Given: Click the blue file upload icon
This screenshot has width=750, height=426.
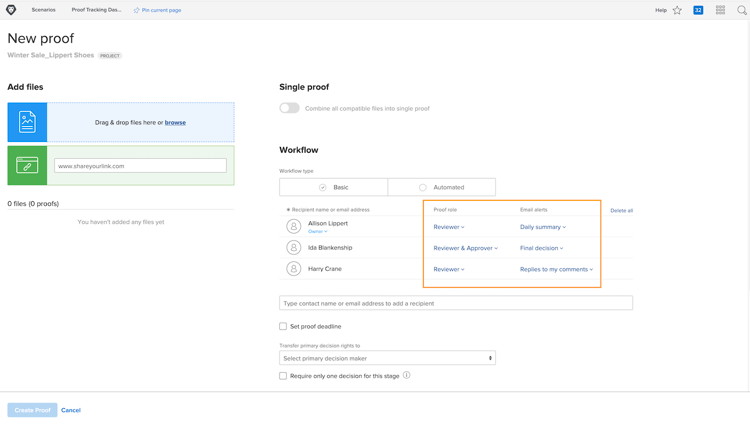Looking at the screenshot, I should [x=27, y=122].
